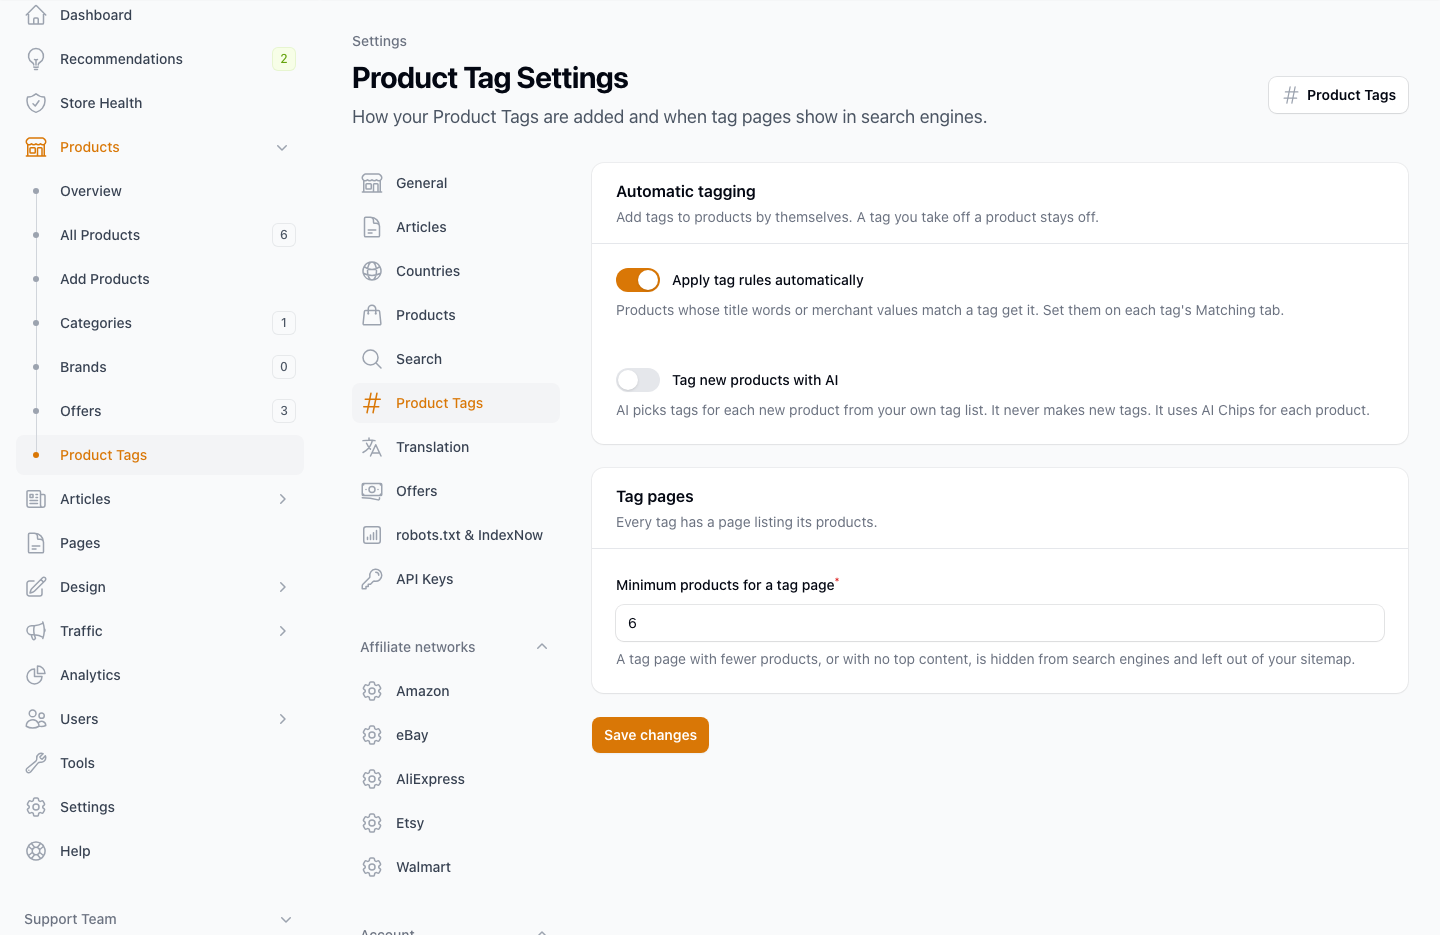Open the Support Team dropdown

click(x=160, y=919)
